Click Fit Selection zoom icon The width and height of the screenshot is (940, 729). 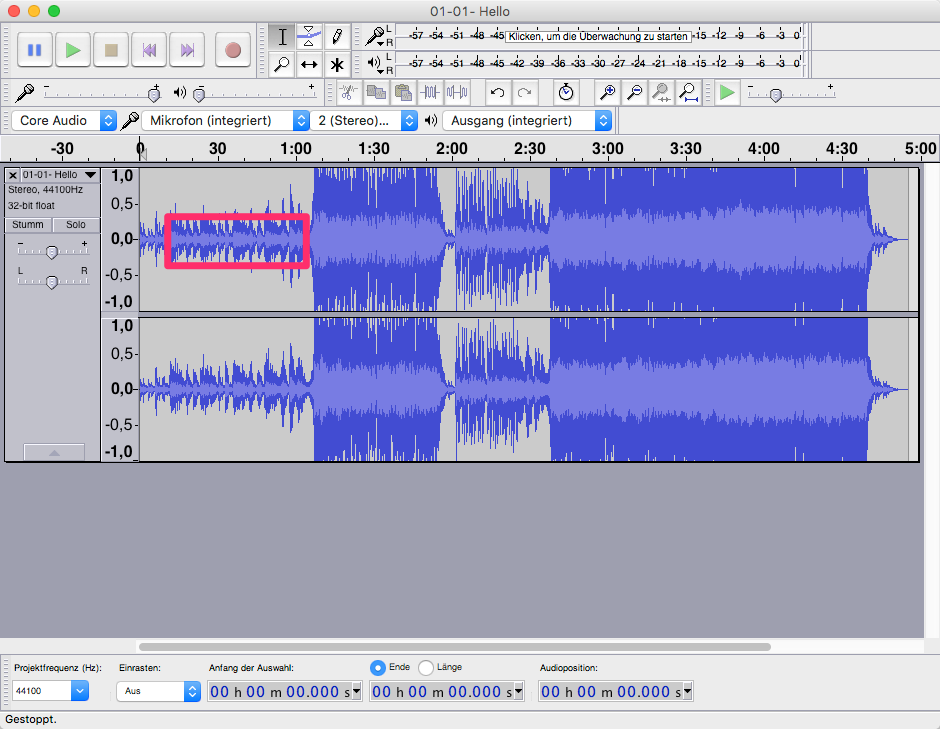[661, 92]
